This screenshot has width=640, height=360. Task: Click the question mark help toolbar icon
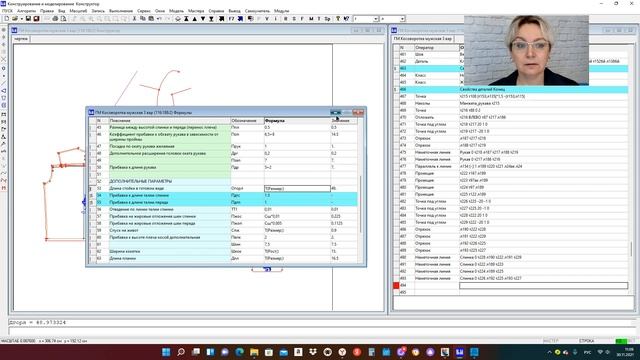click(x=338, y=19)
